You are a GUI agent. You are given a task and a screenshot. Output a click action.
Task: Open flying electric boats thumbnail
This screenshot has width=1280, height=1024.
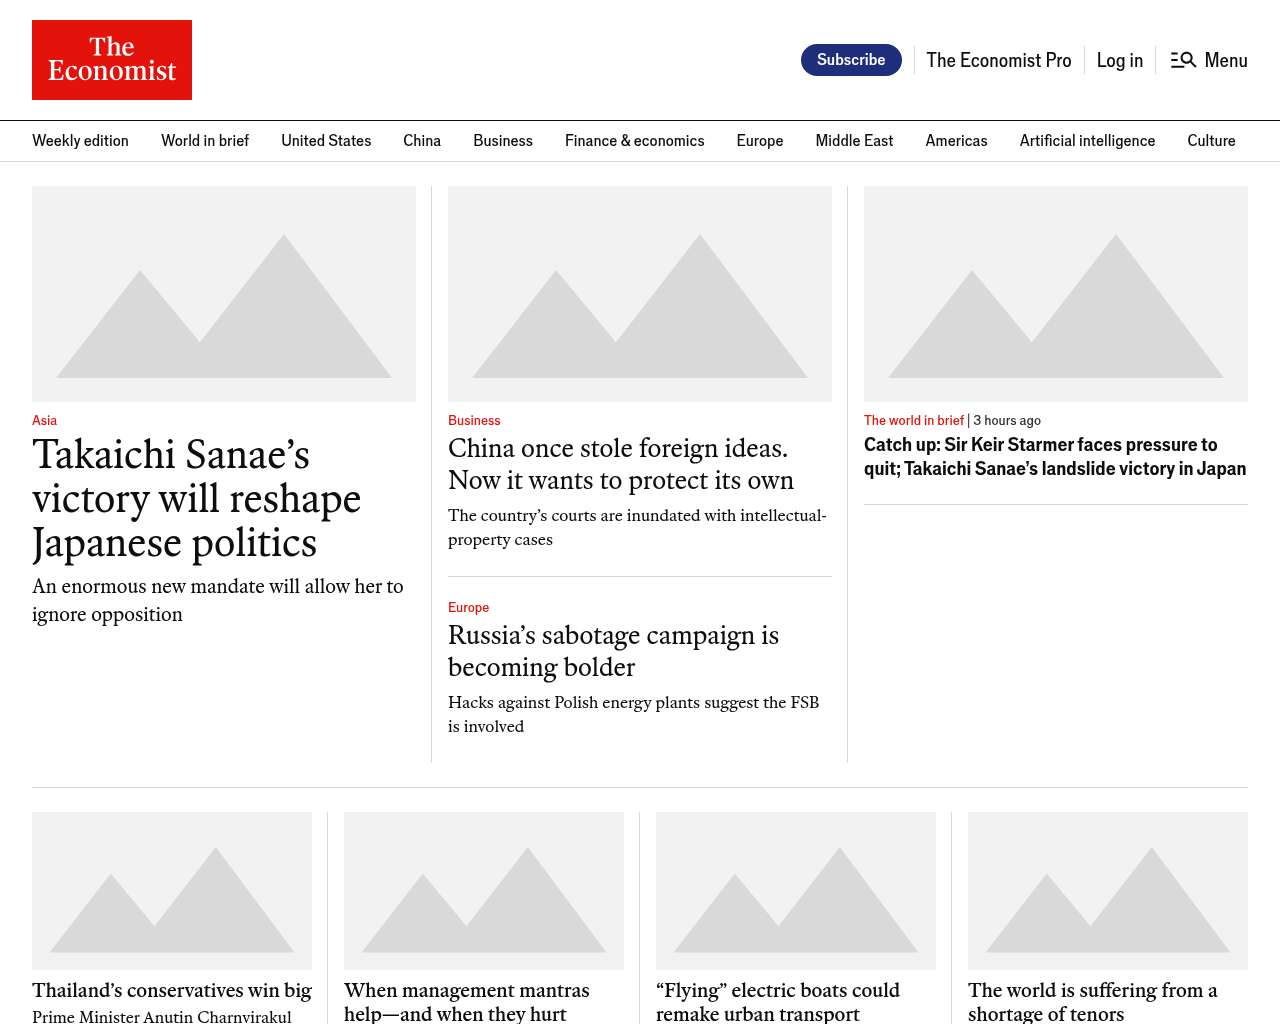coord(796,891)
